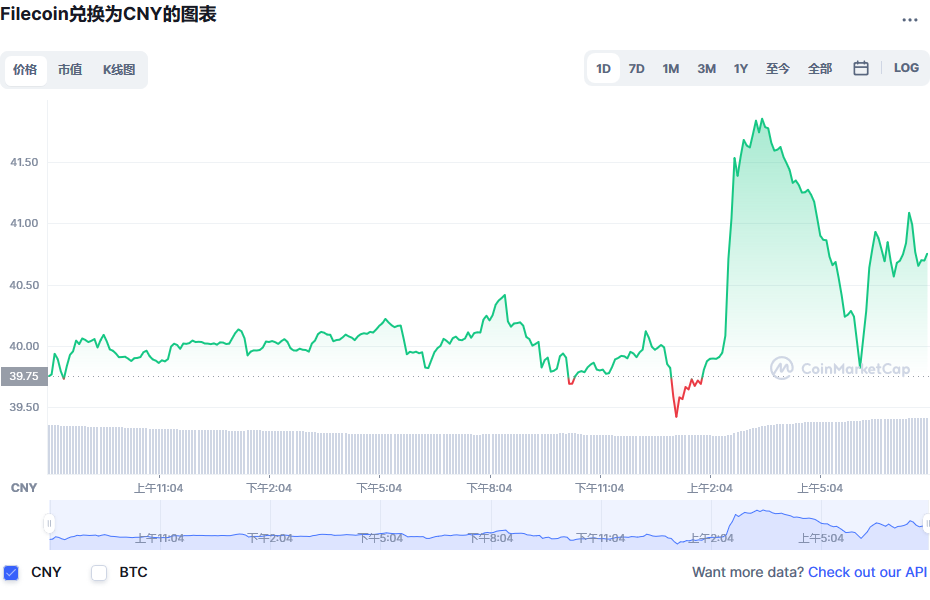
Task: Select the 3M time range
Action: (x=706, y=69)
